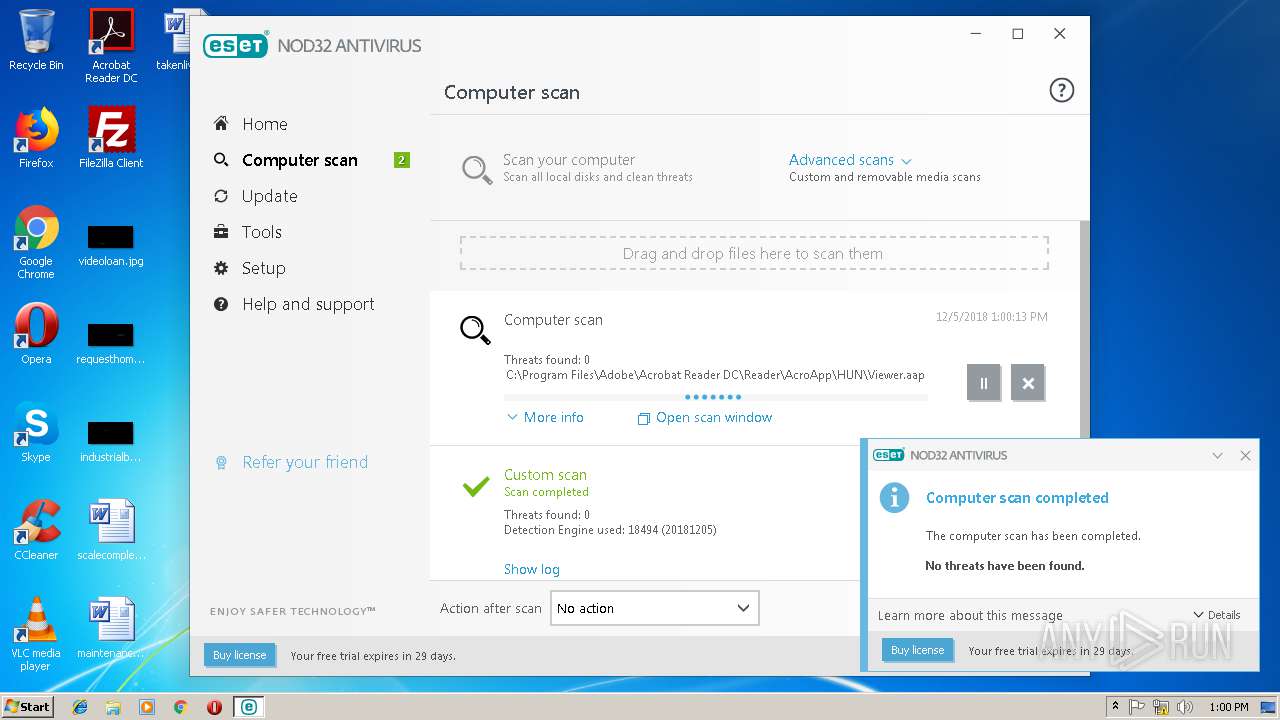Select the scalecomple… Word document icon
Screen dimensions: 1280x720
111,530
